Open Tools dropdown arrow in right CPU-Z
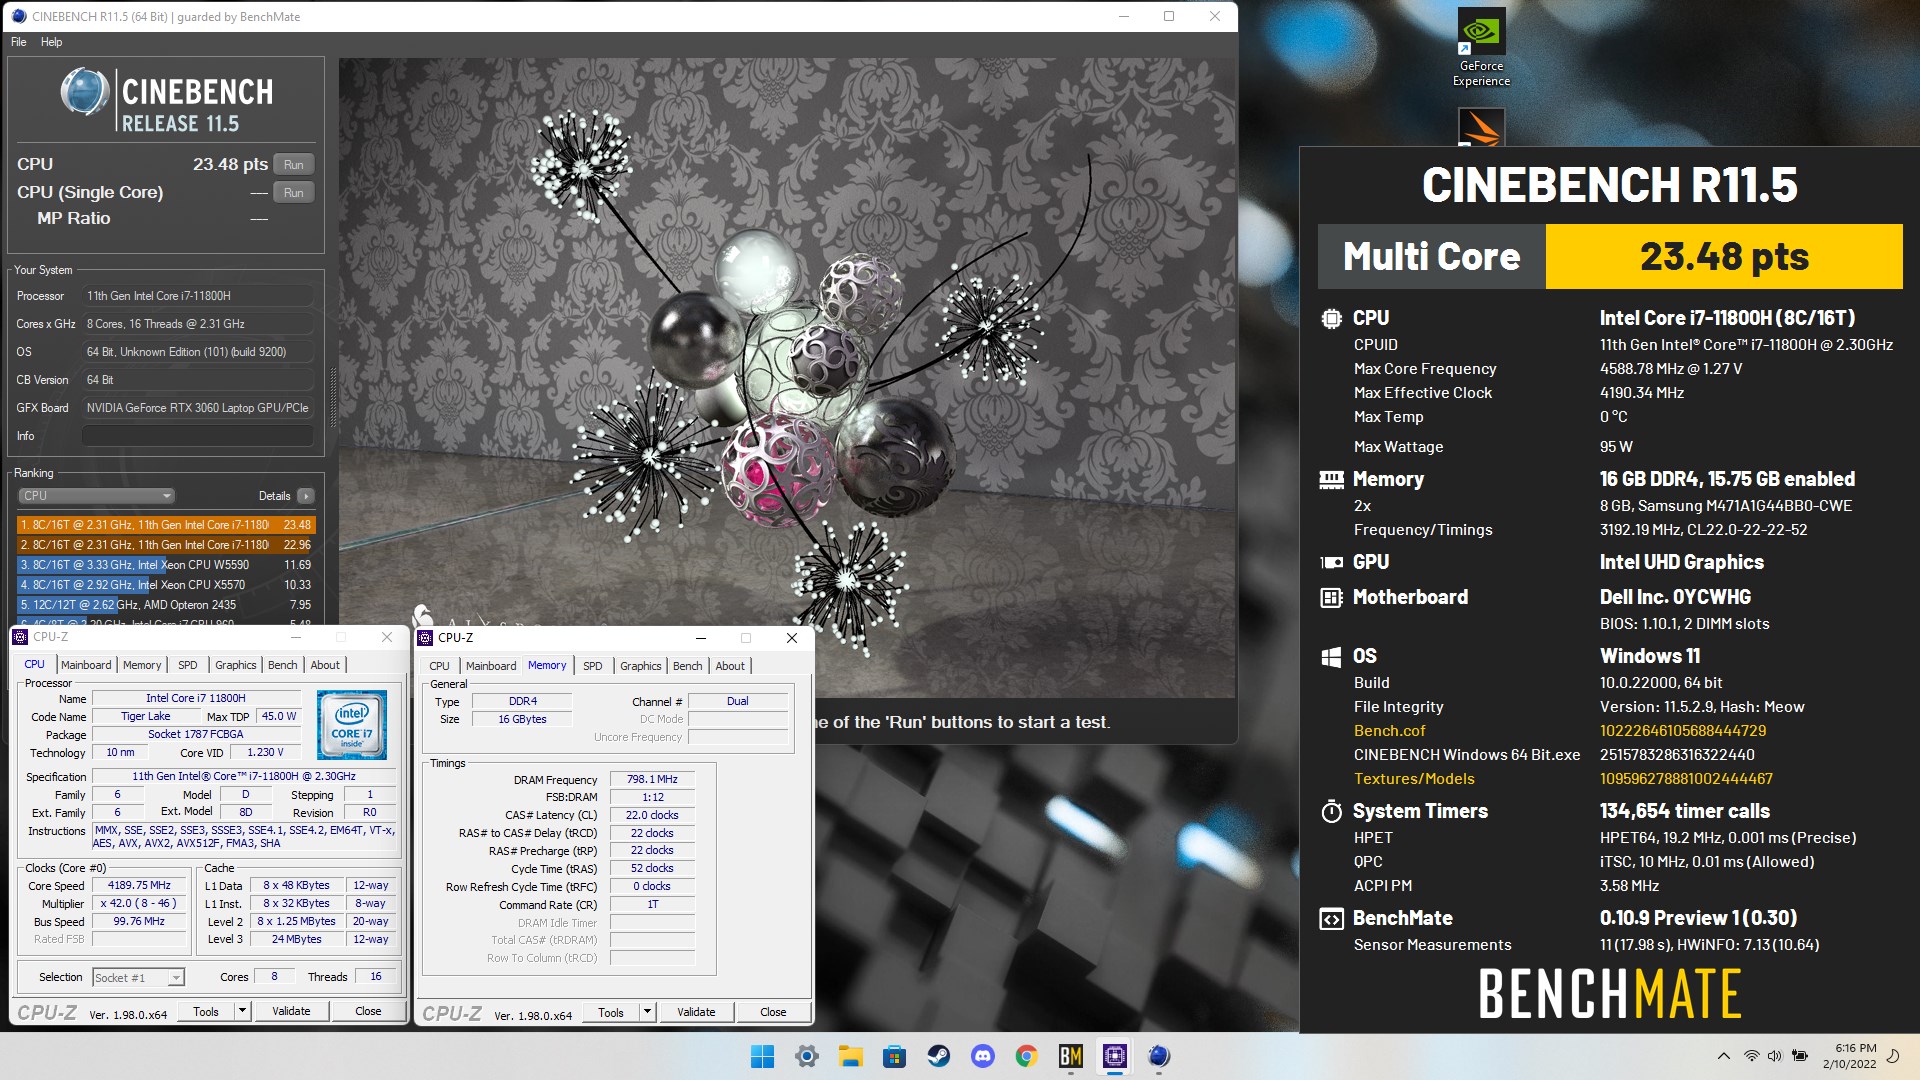The height and width of the screenshot is (1080, 1920). pyautogui.click(x=647, y=1012)
